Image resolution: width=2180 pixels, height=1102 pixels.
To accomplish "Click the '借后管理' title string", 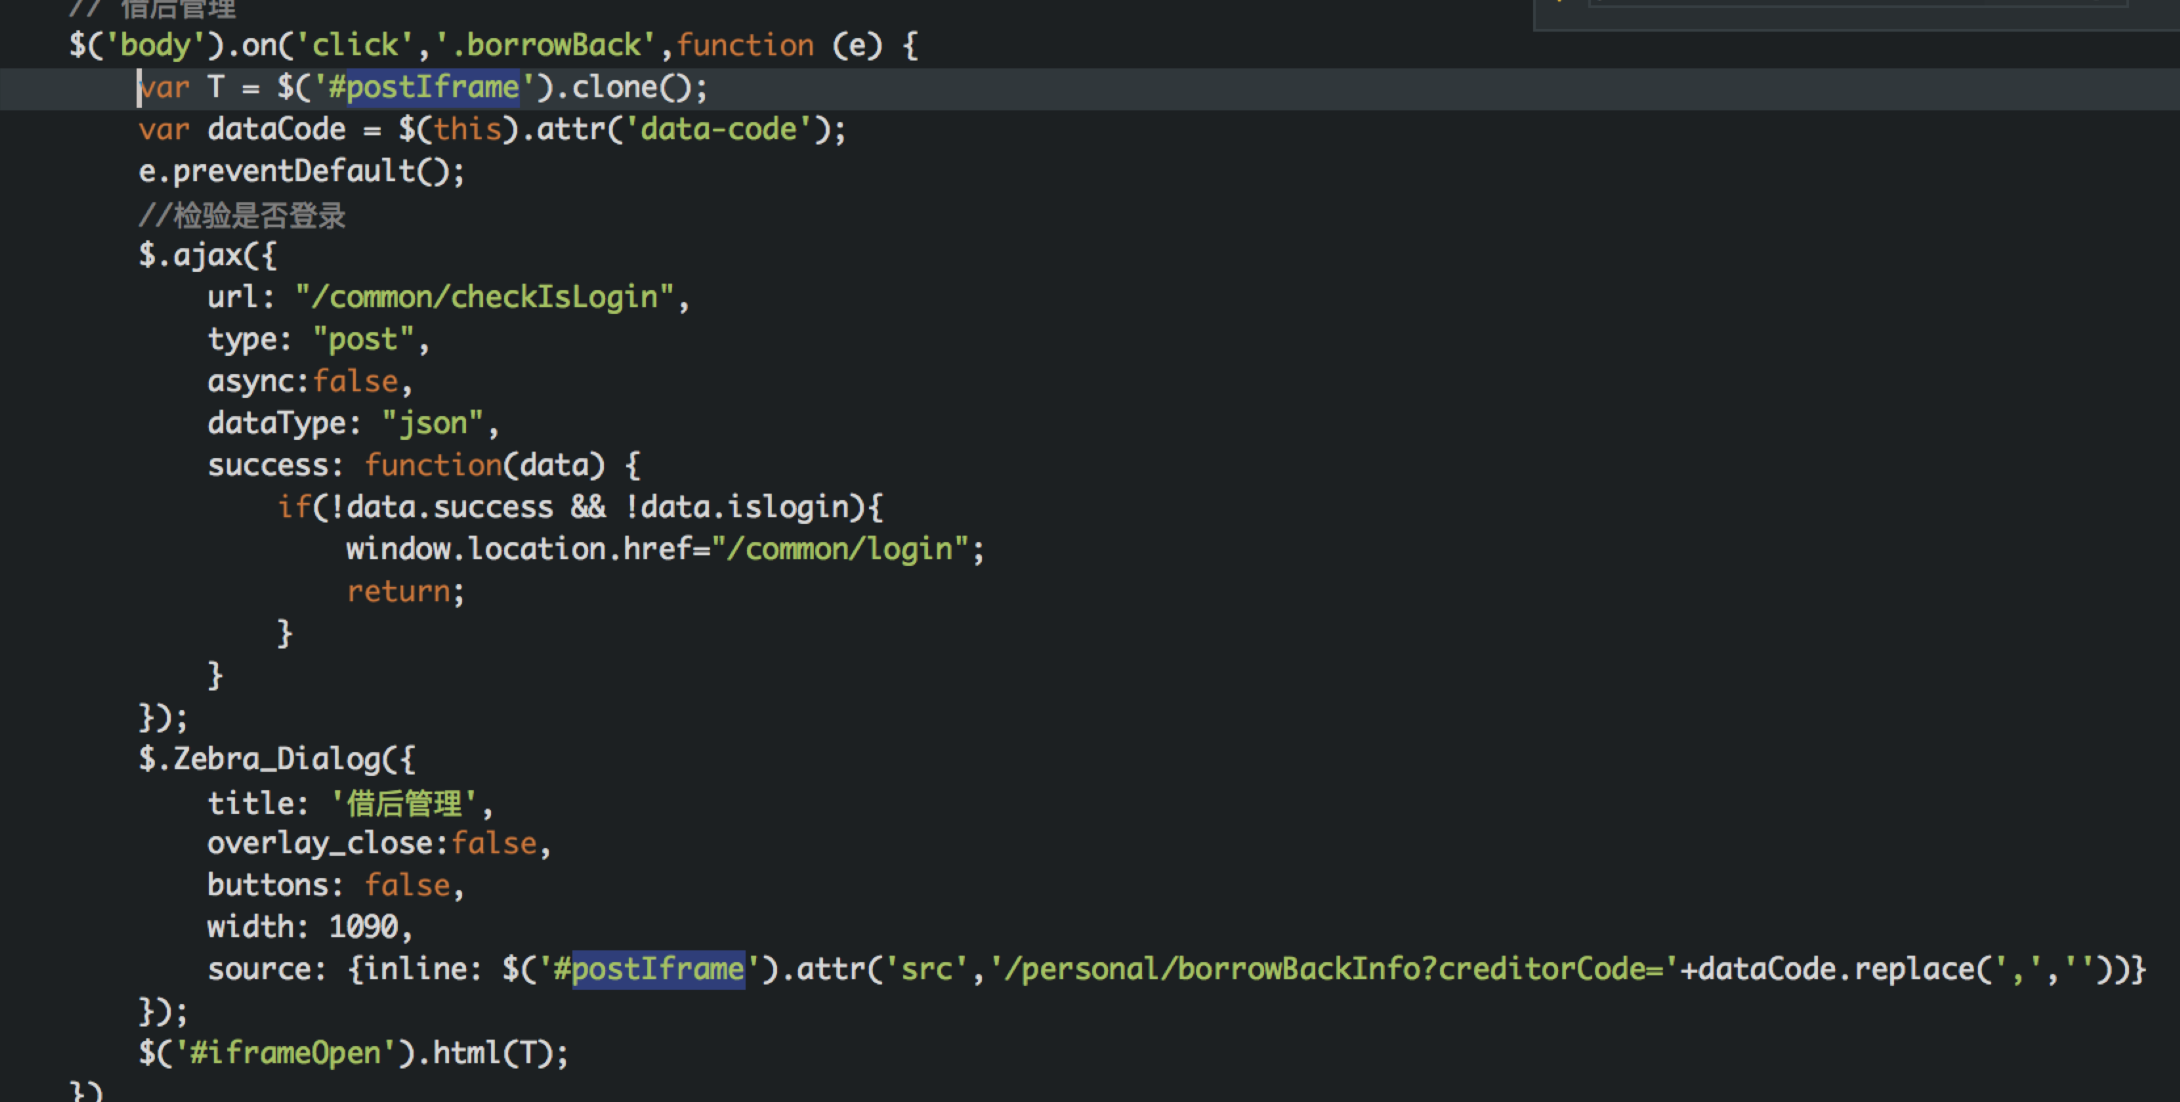I will [404, 803].
